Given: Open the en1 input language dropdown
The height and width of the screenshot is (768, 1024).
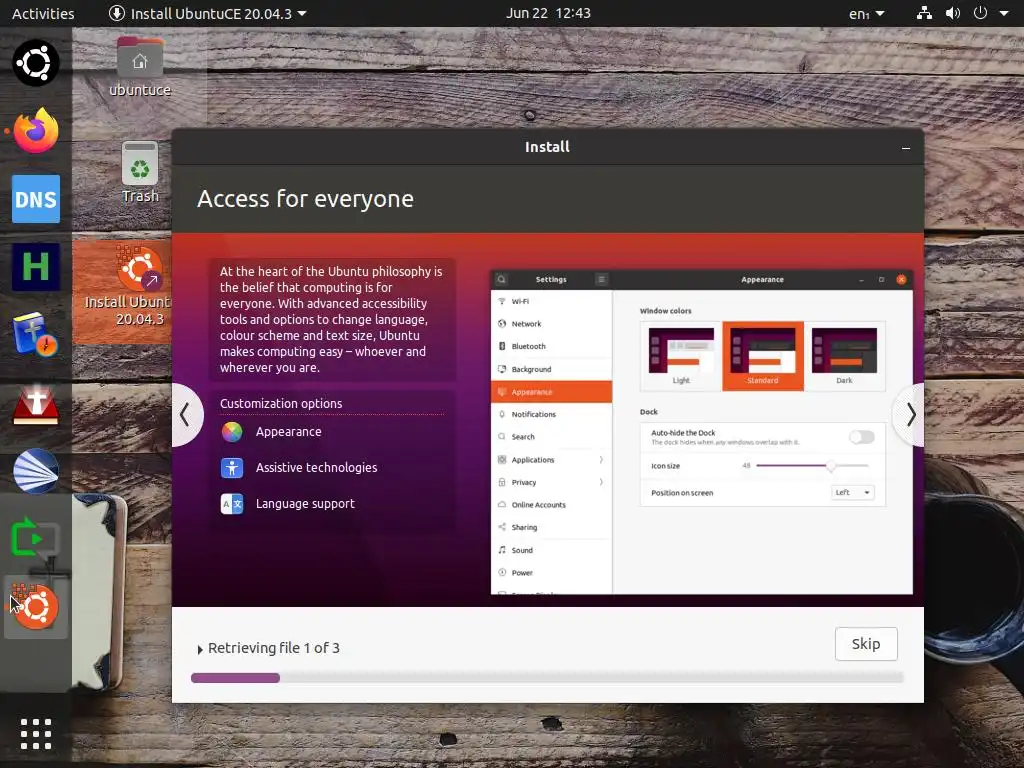Looking at the screenshot, I should pos(867,13).
